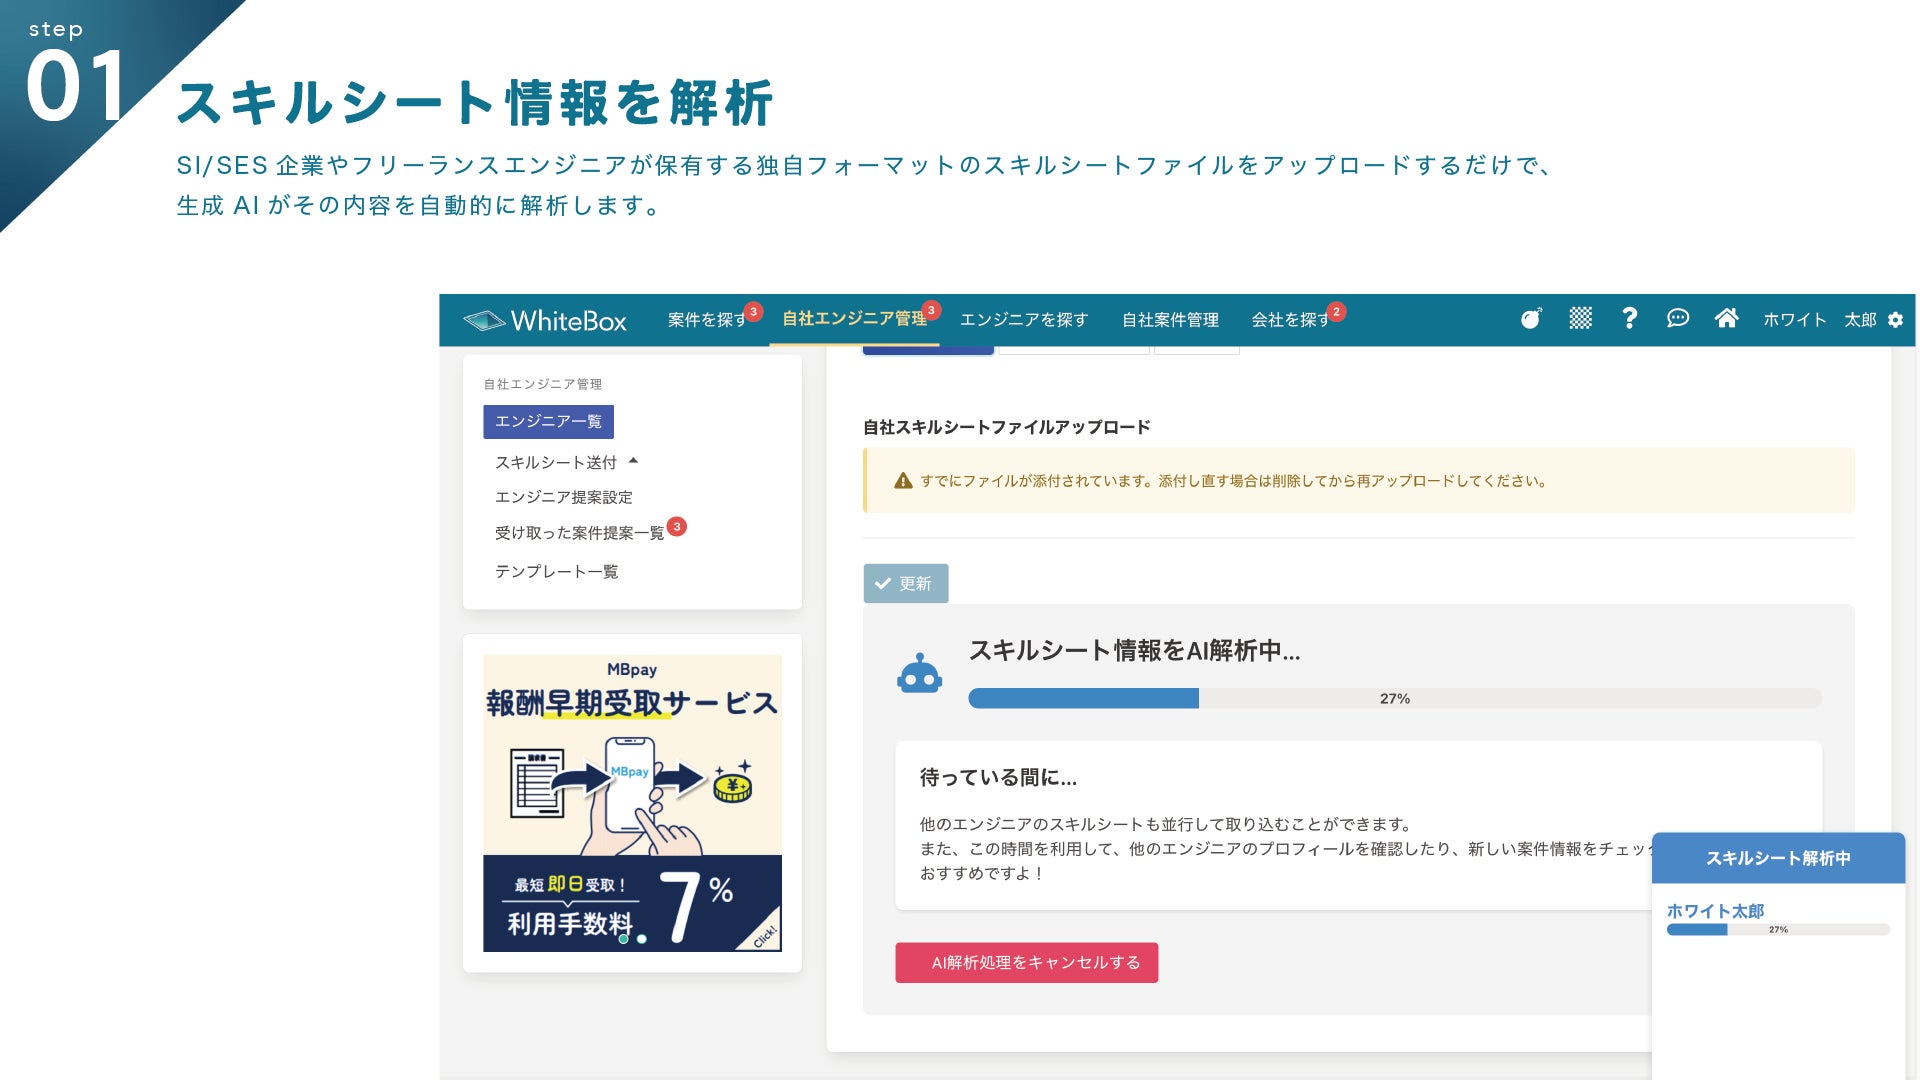Go home via house icon
Screen dimensions: 1920x1080
click(1726, 319)
